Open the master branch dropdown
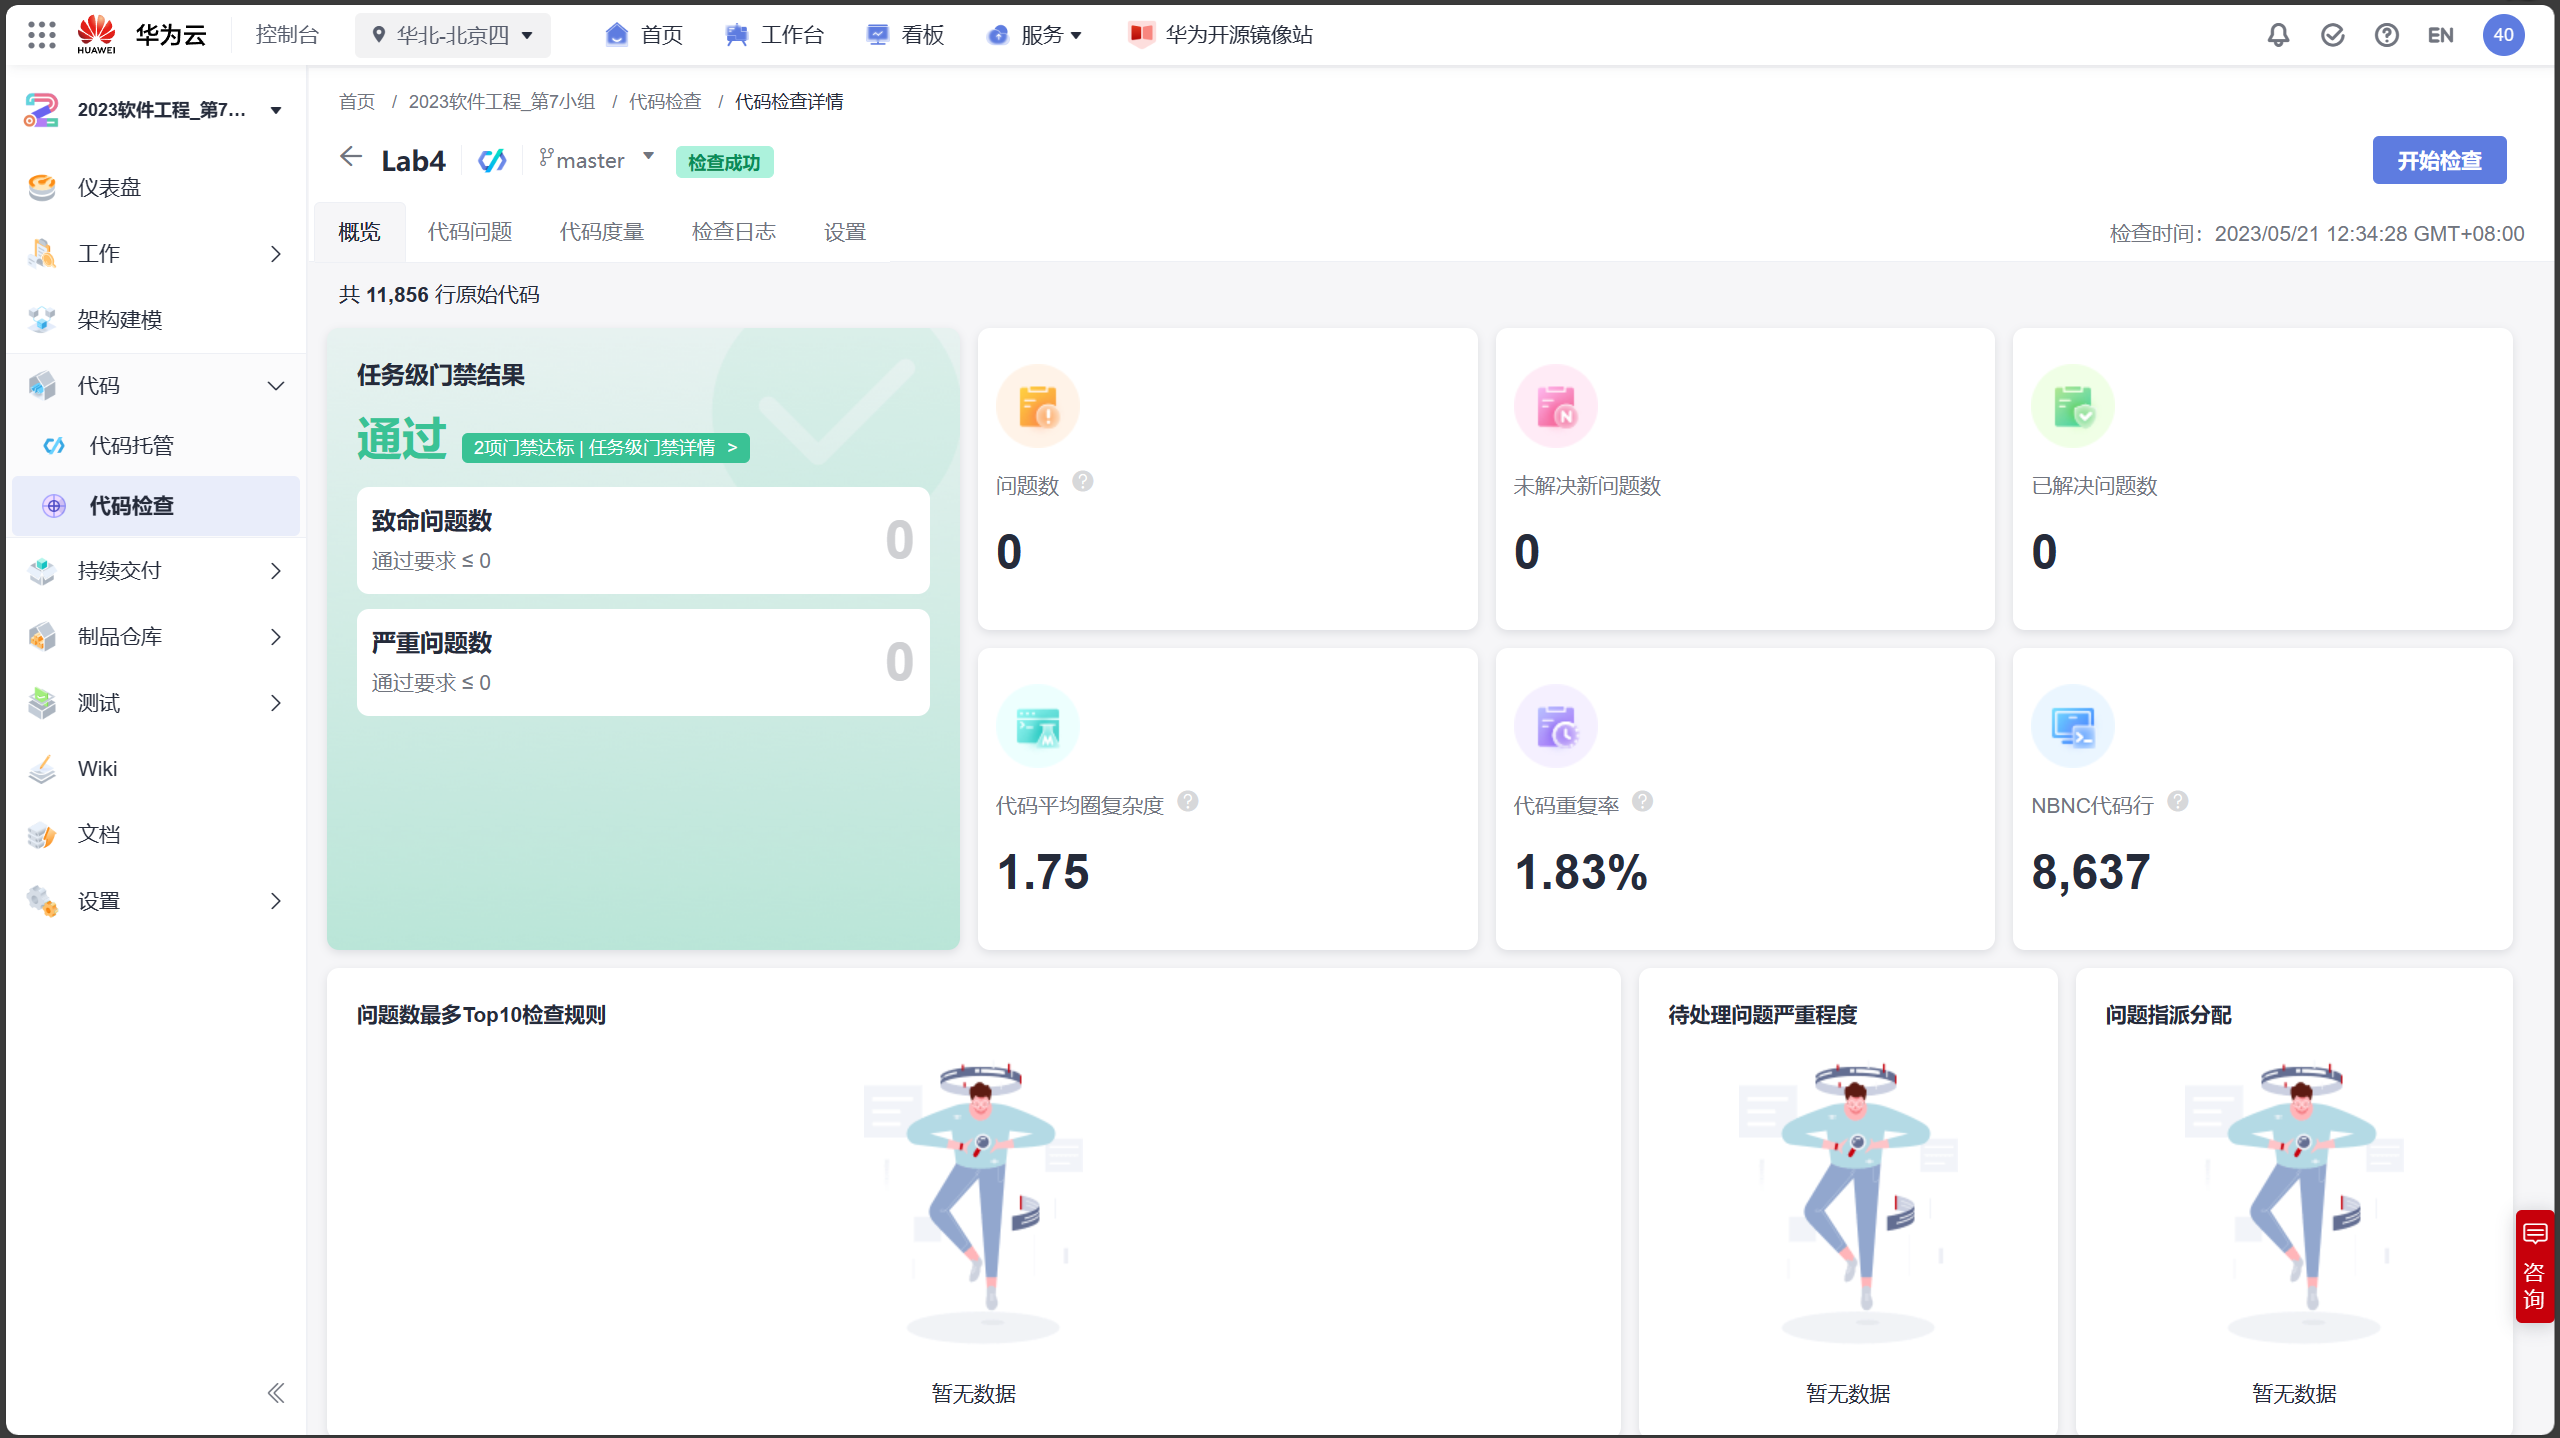This screenshot has width=2560, height=1438. [597, 160]
